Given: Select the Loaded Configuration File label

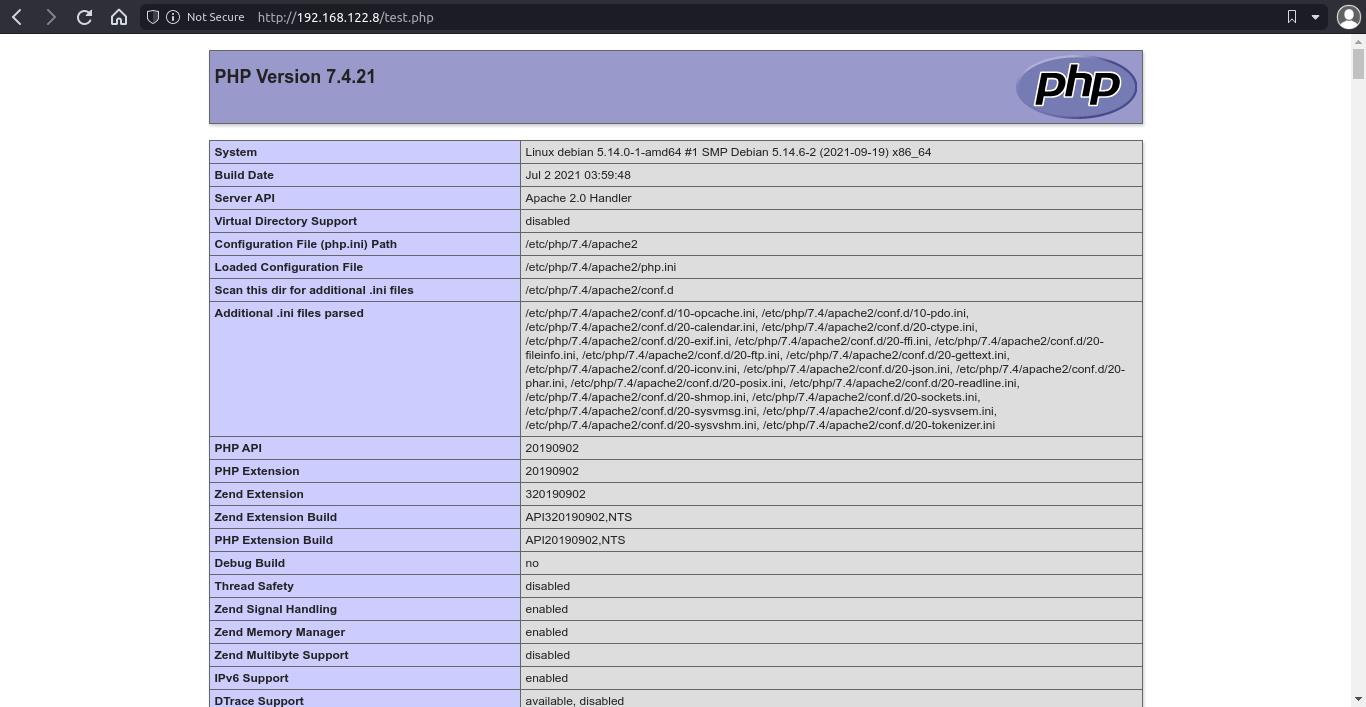Looking at the screenshot, I should point(289,267).
